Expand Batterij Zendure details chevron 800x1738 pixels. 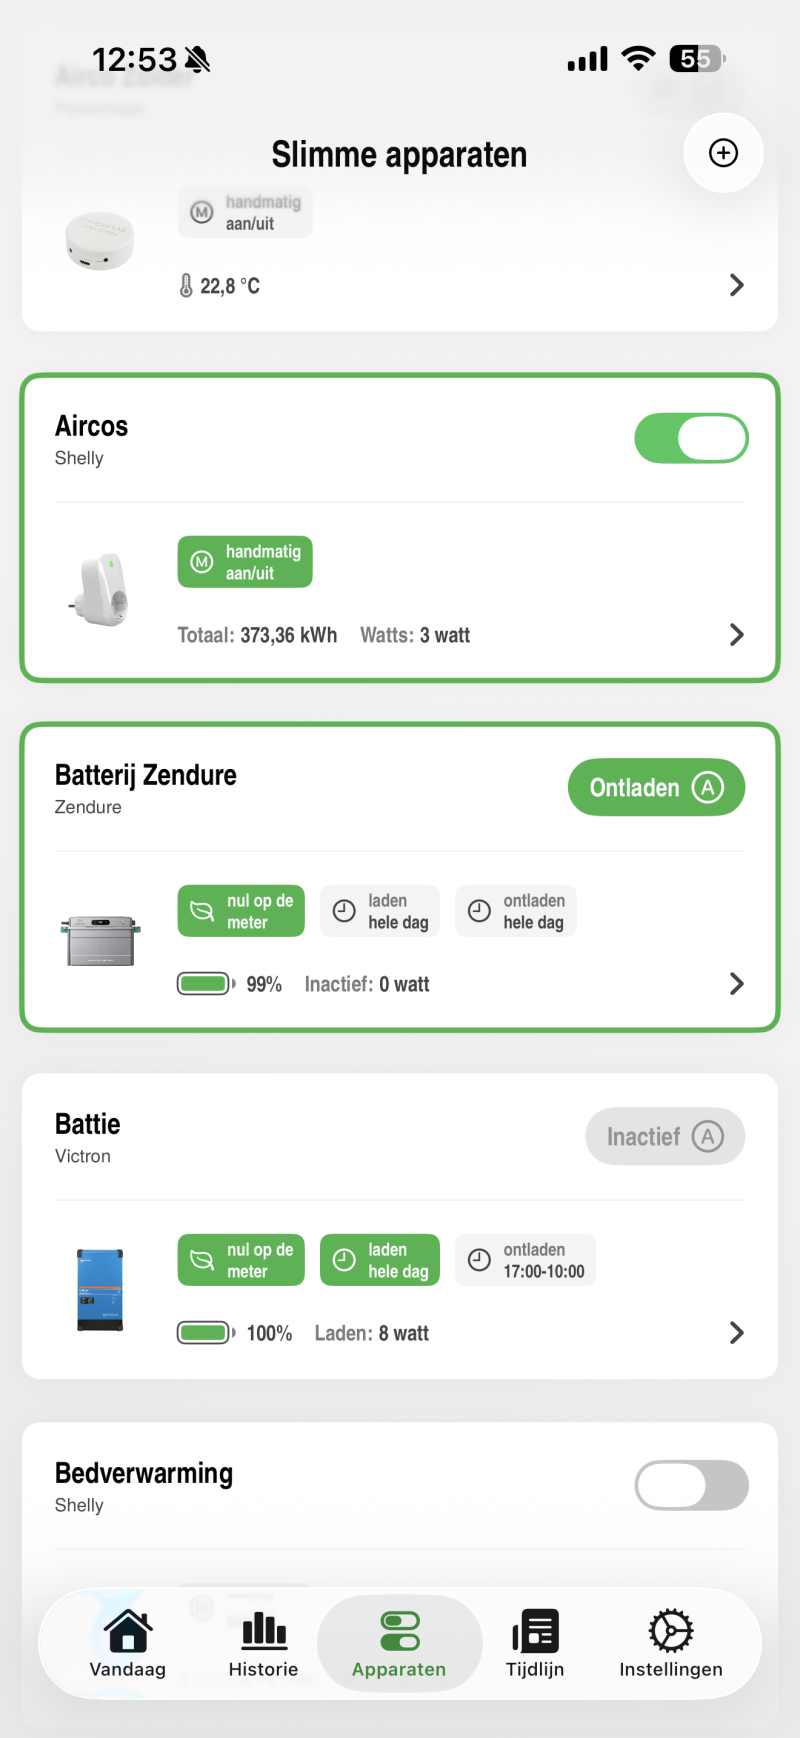click(x=737, y=984)
